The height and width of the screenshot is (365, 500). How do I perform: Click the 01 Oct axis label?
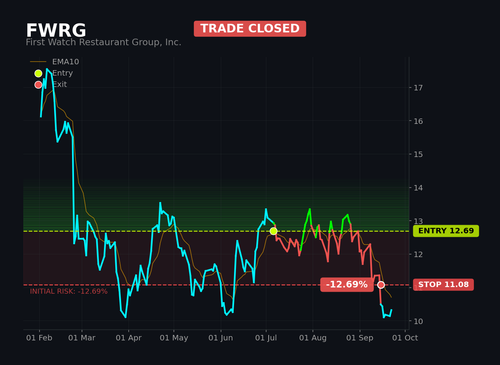click(405, 338)
